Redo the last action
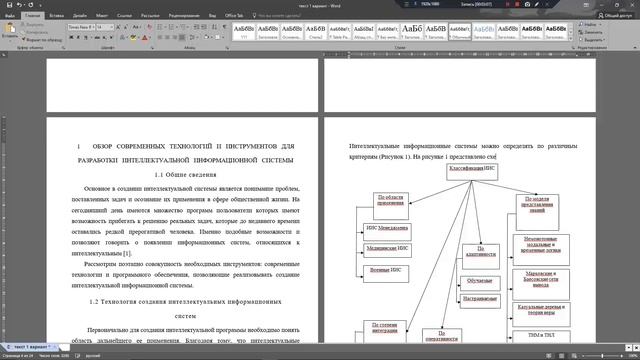640x360 pixels. 31,5
